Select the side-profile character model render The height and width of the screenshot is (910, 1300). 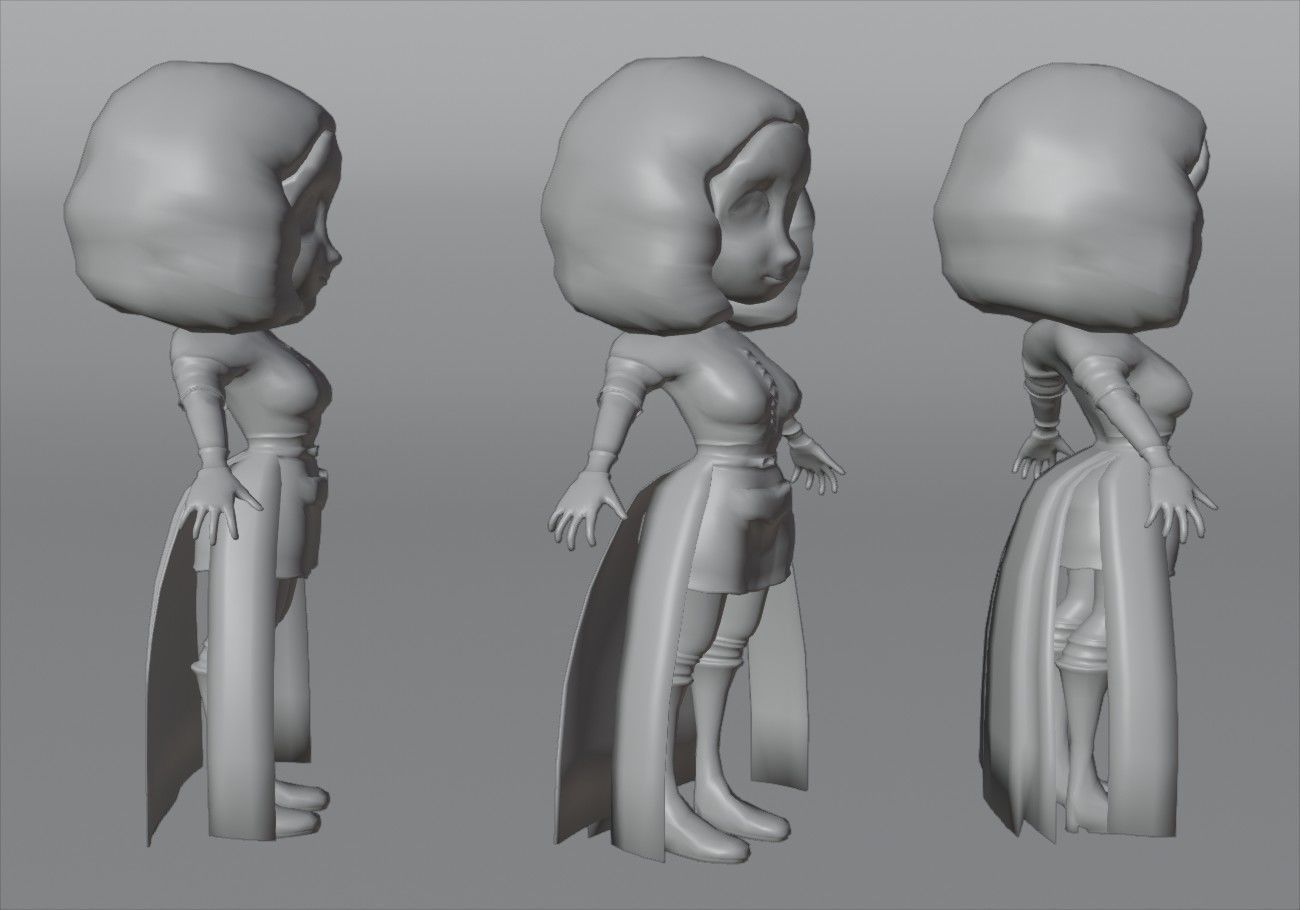click(x=205, y=455)
